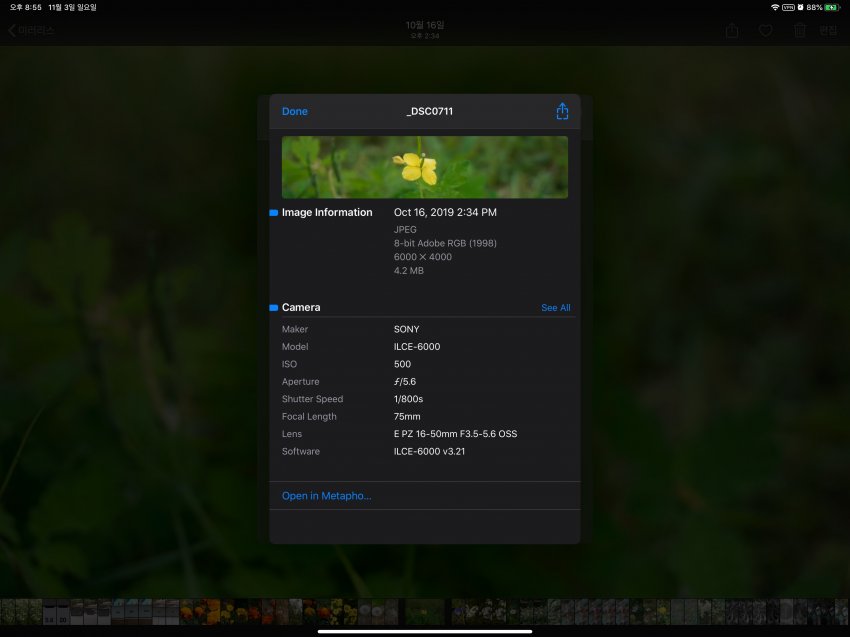This screenshot has height=637, width=850.
Task: Click the Software label
Action: (301, 451)
